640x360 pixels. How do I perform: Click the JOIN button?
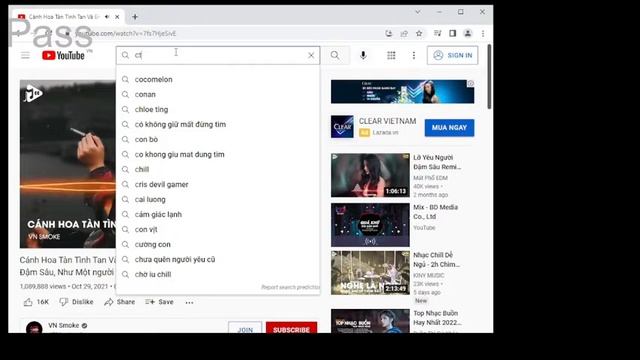(x=245, y=328)
